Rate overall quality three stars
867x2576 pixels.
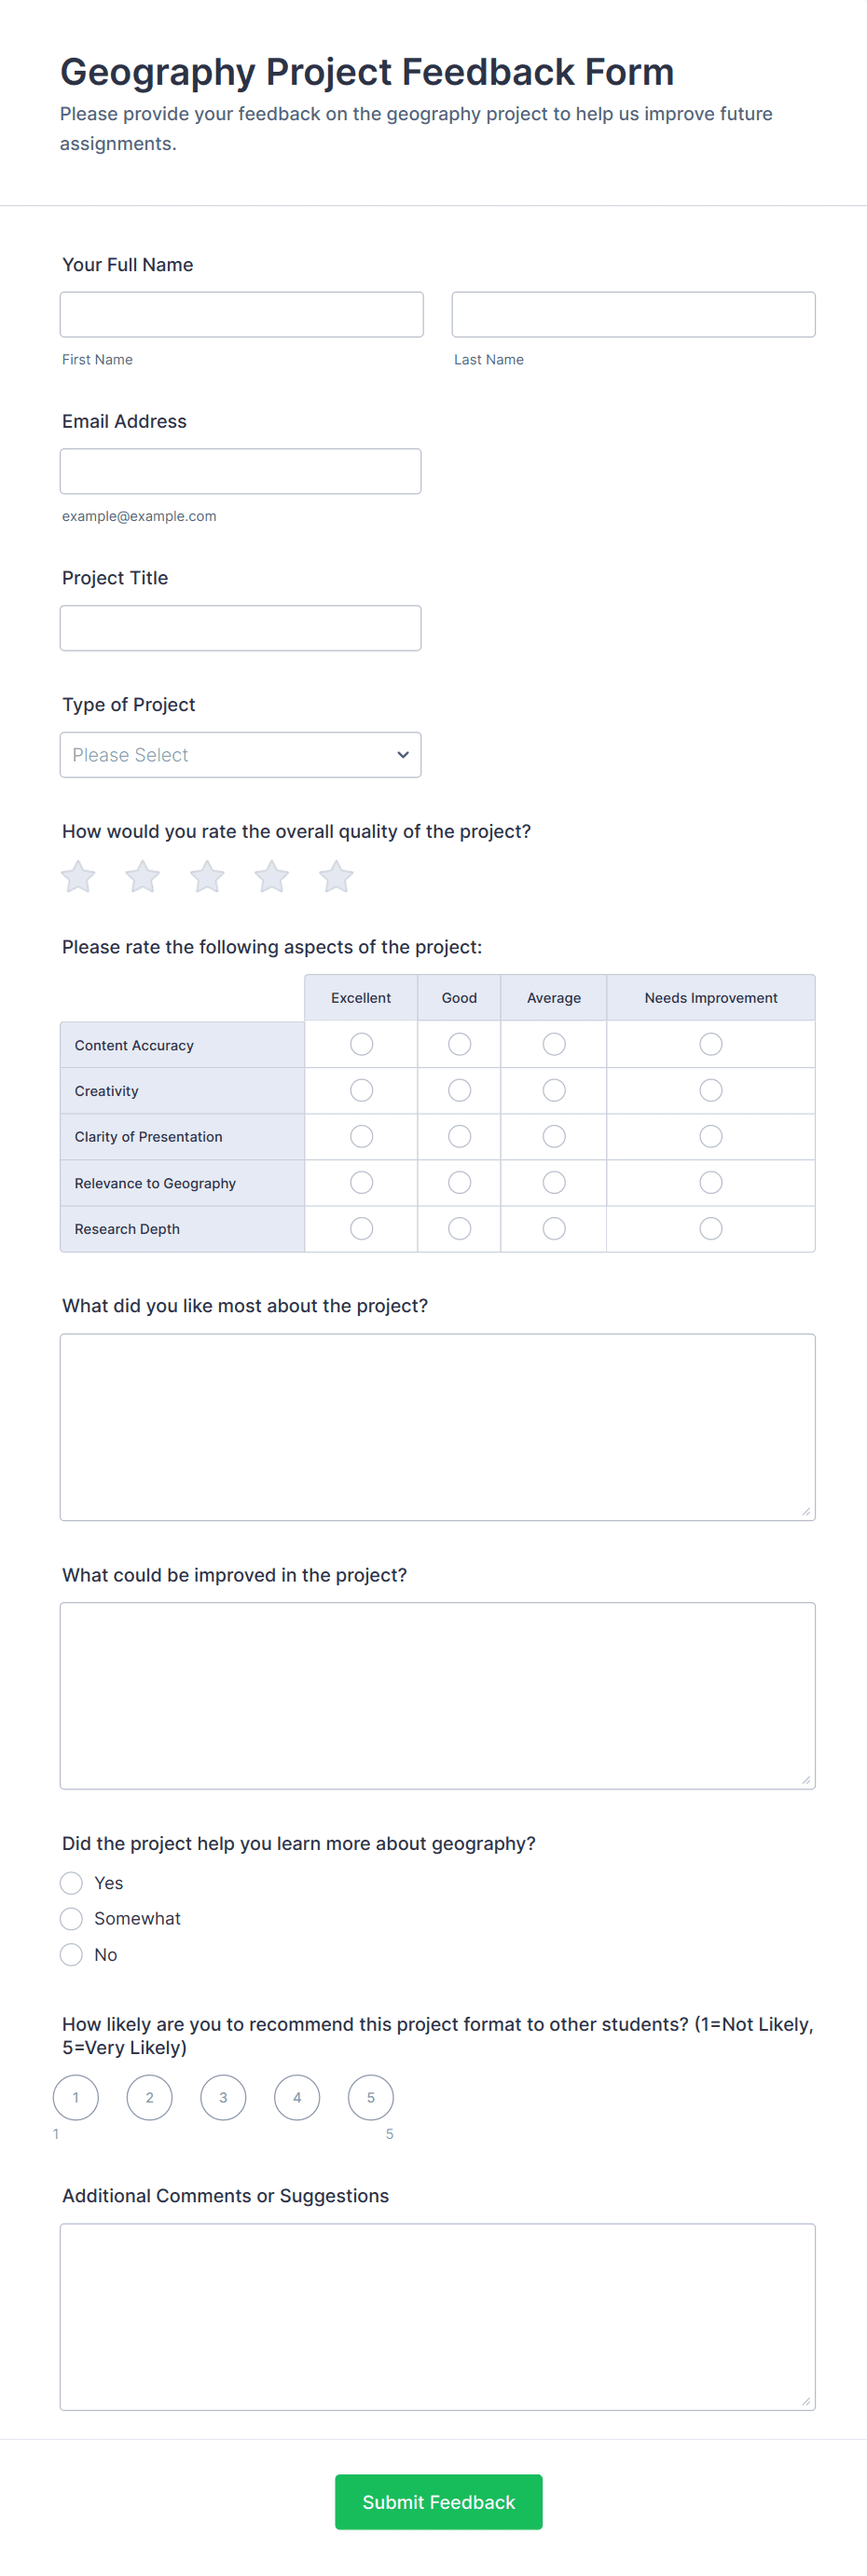(x=207, y=877)
